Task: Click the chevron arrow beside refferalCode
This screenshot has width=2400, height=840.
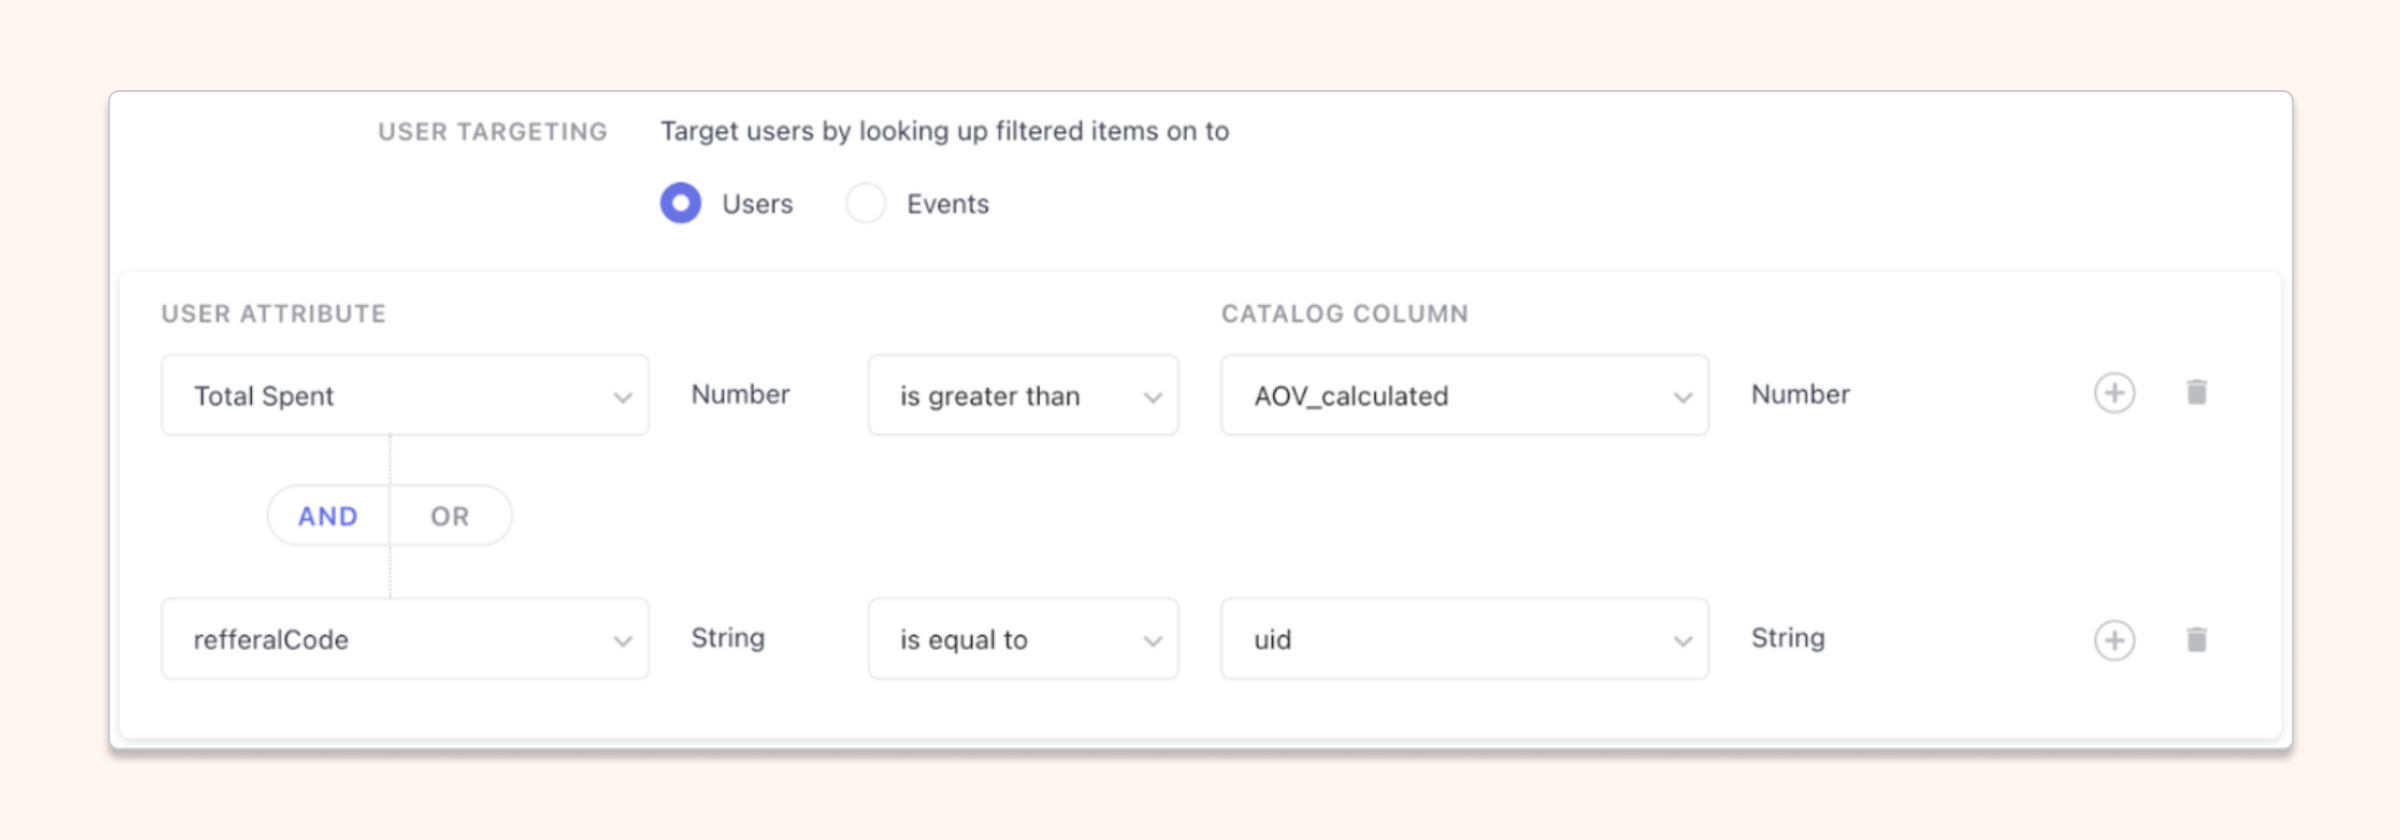Action: pos(622,641)
